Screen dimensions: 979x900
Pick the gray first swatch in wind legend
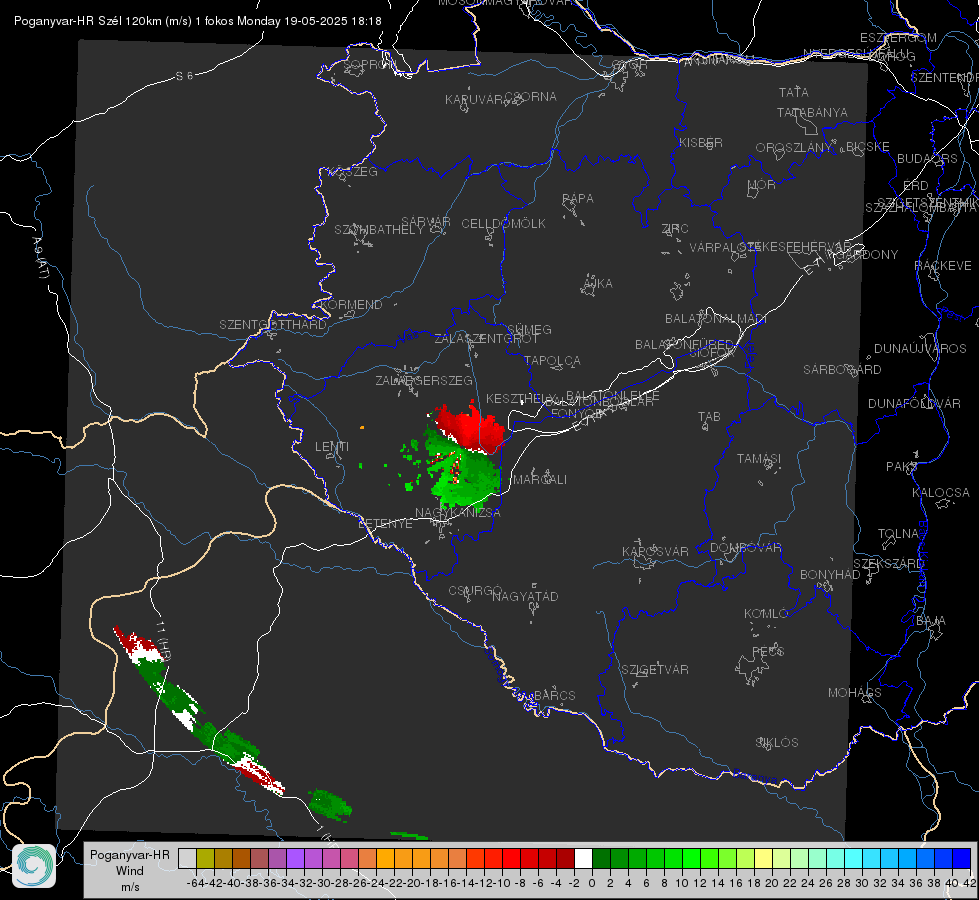click(187, 858)
